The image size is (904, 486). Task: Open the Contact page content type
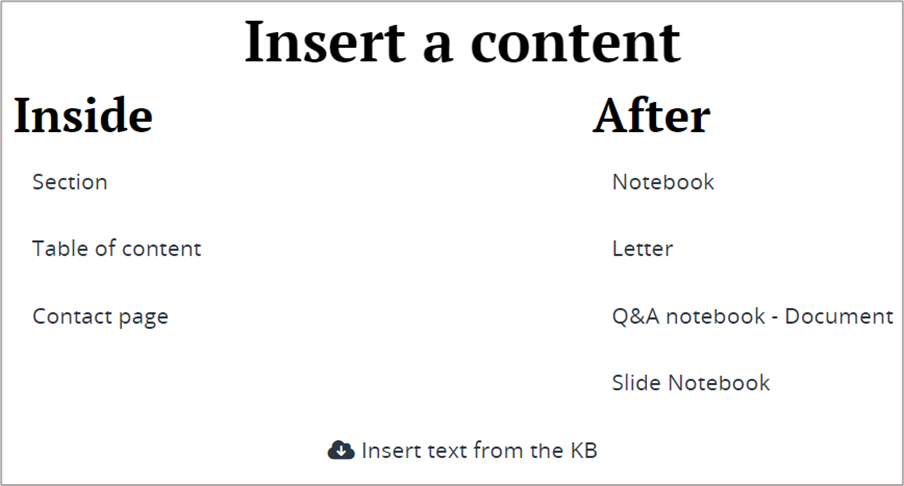(x=100, y=317)
